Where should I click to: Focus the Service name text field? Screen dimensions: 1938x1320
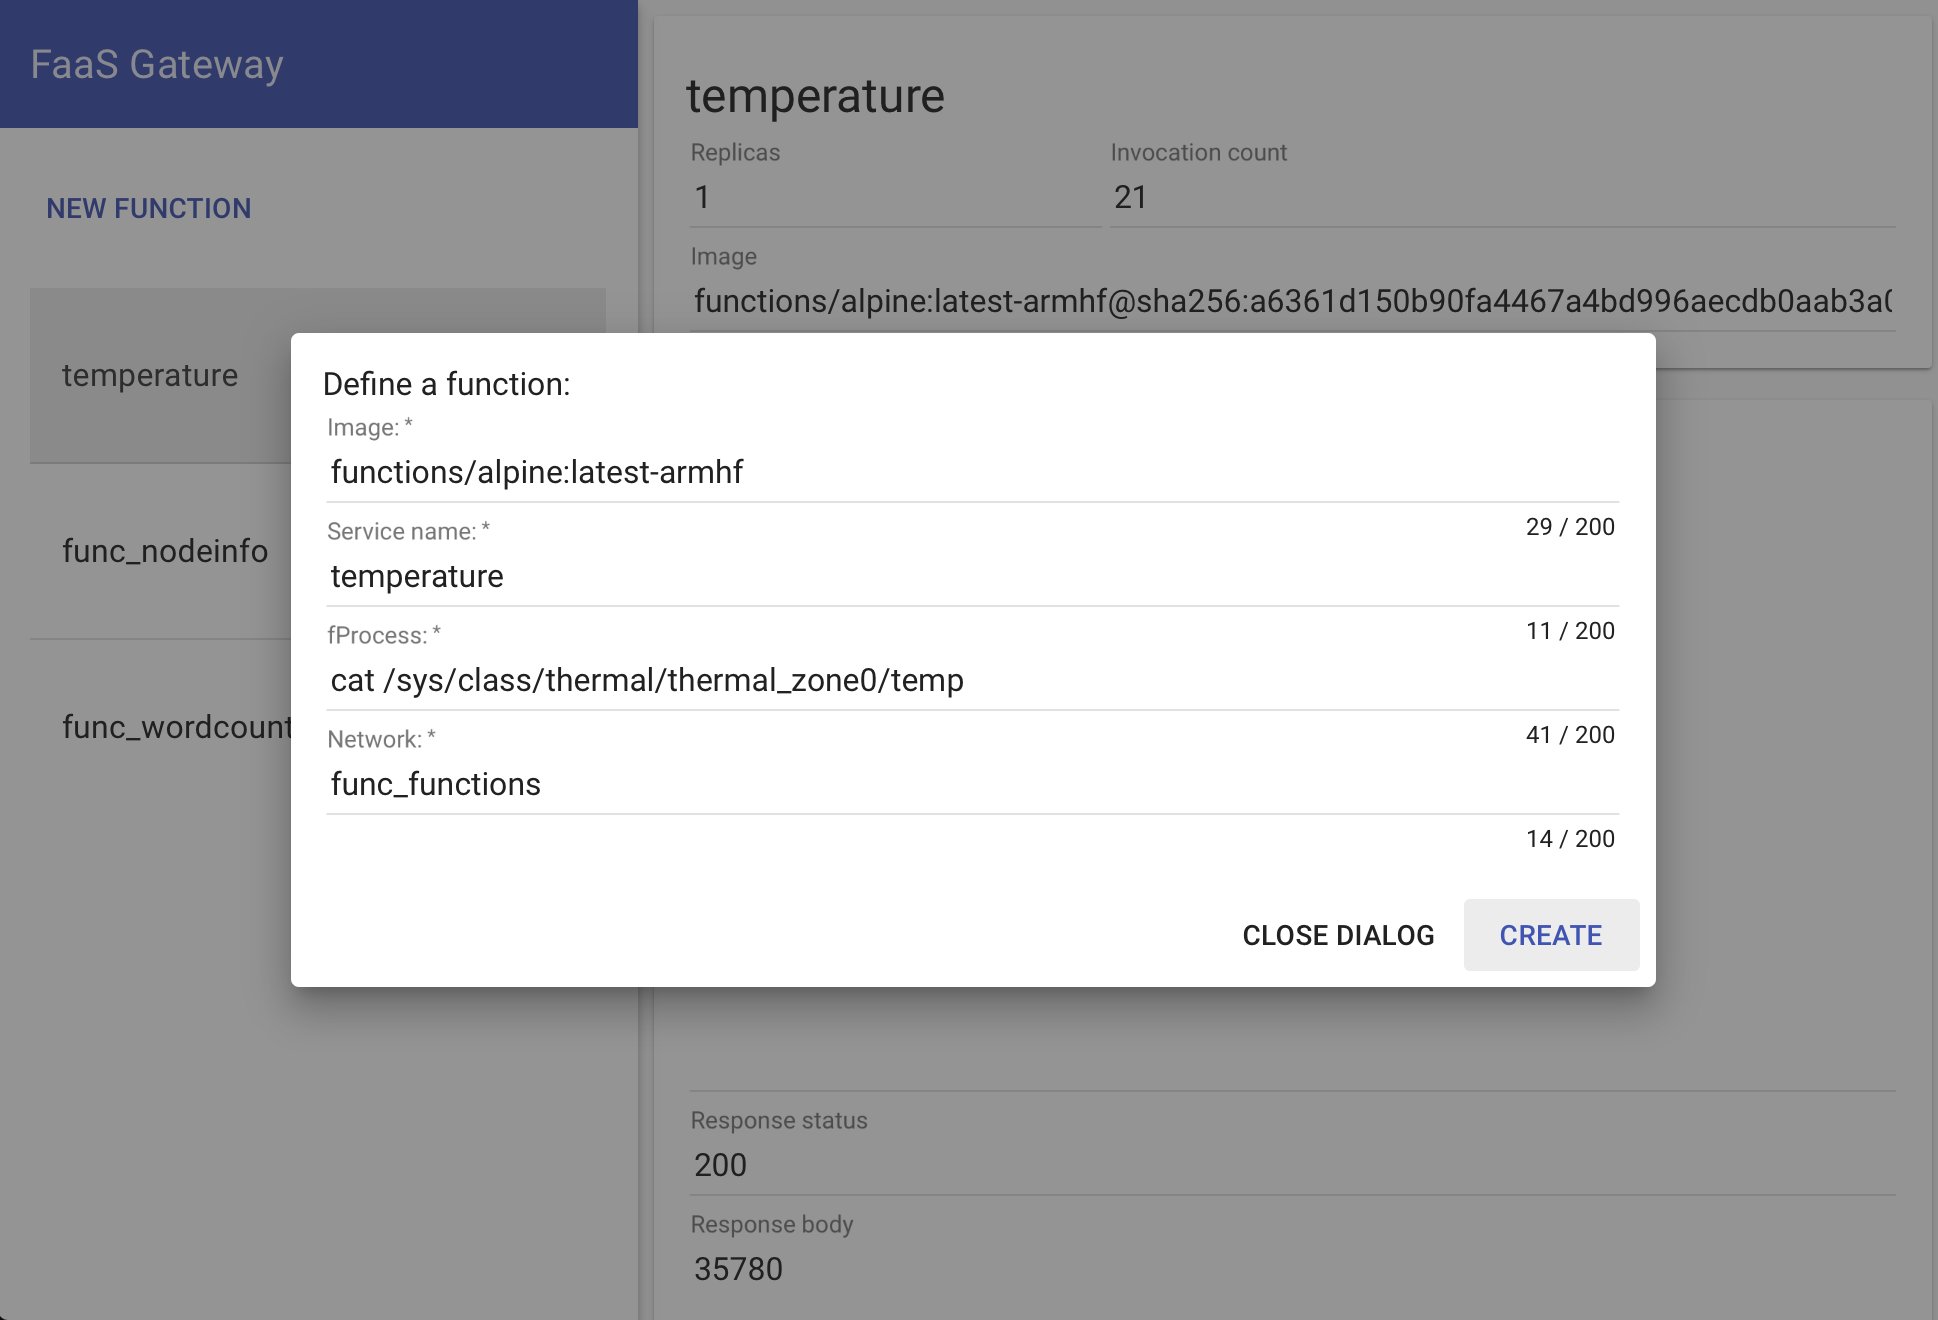[x=971, y=576]
